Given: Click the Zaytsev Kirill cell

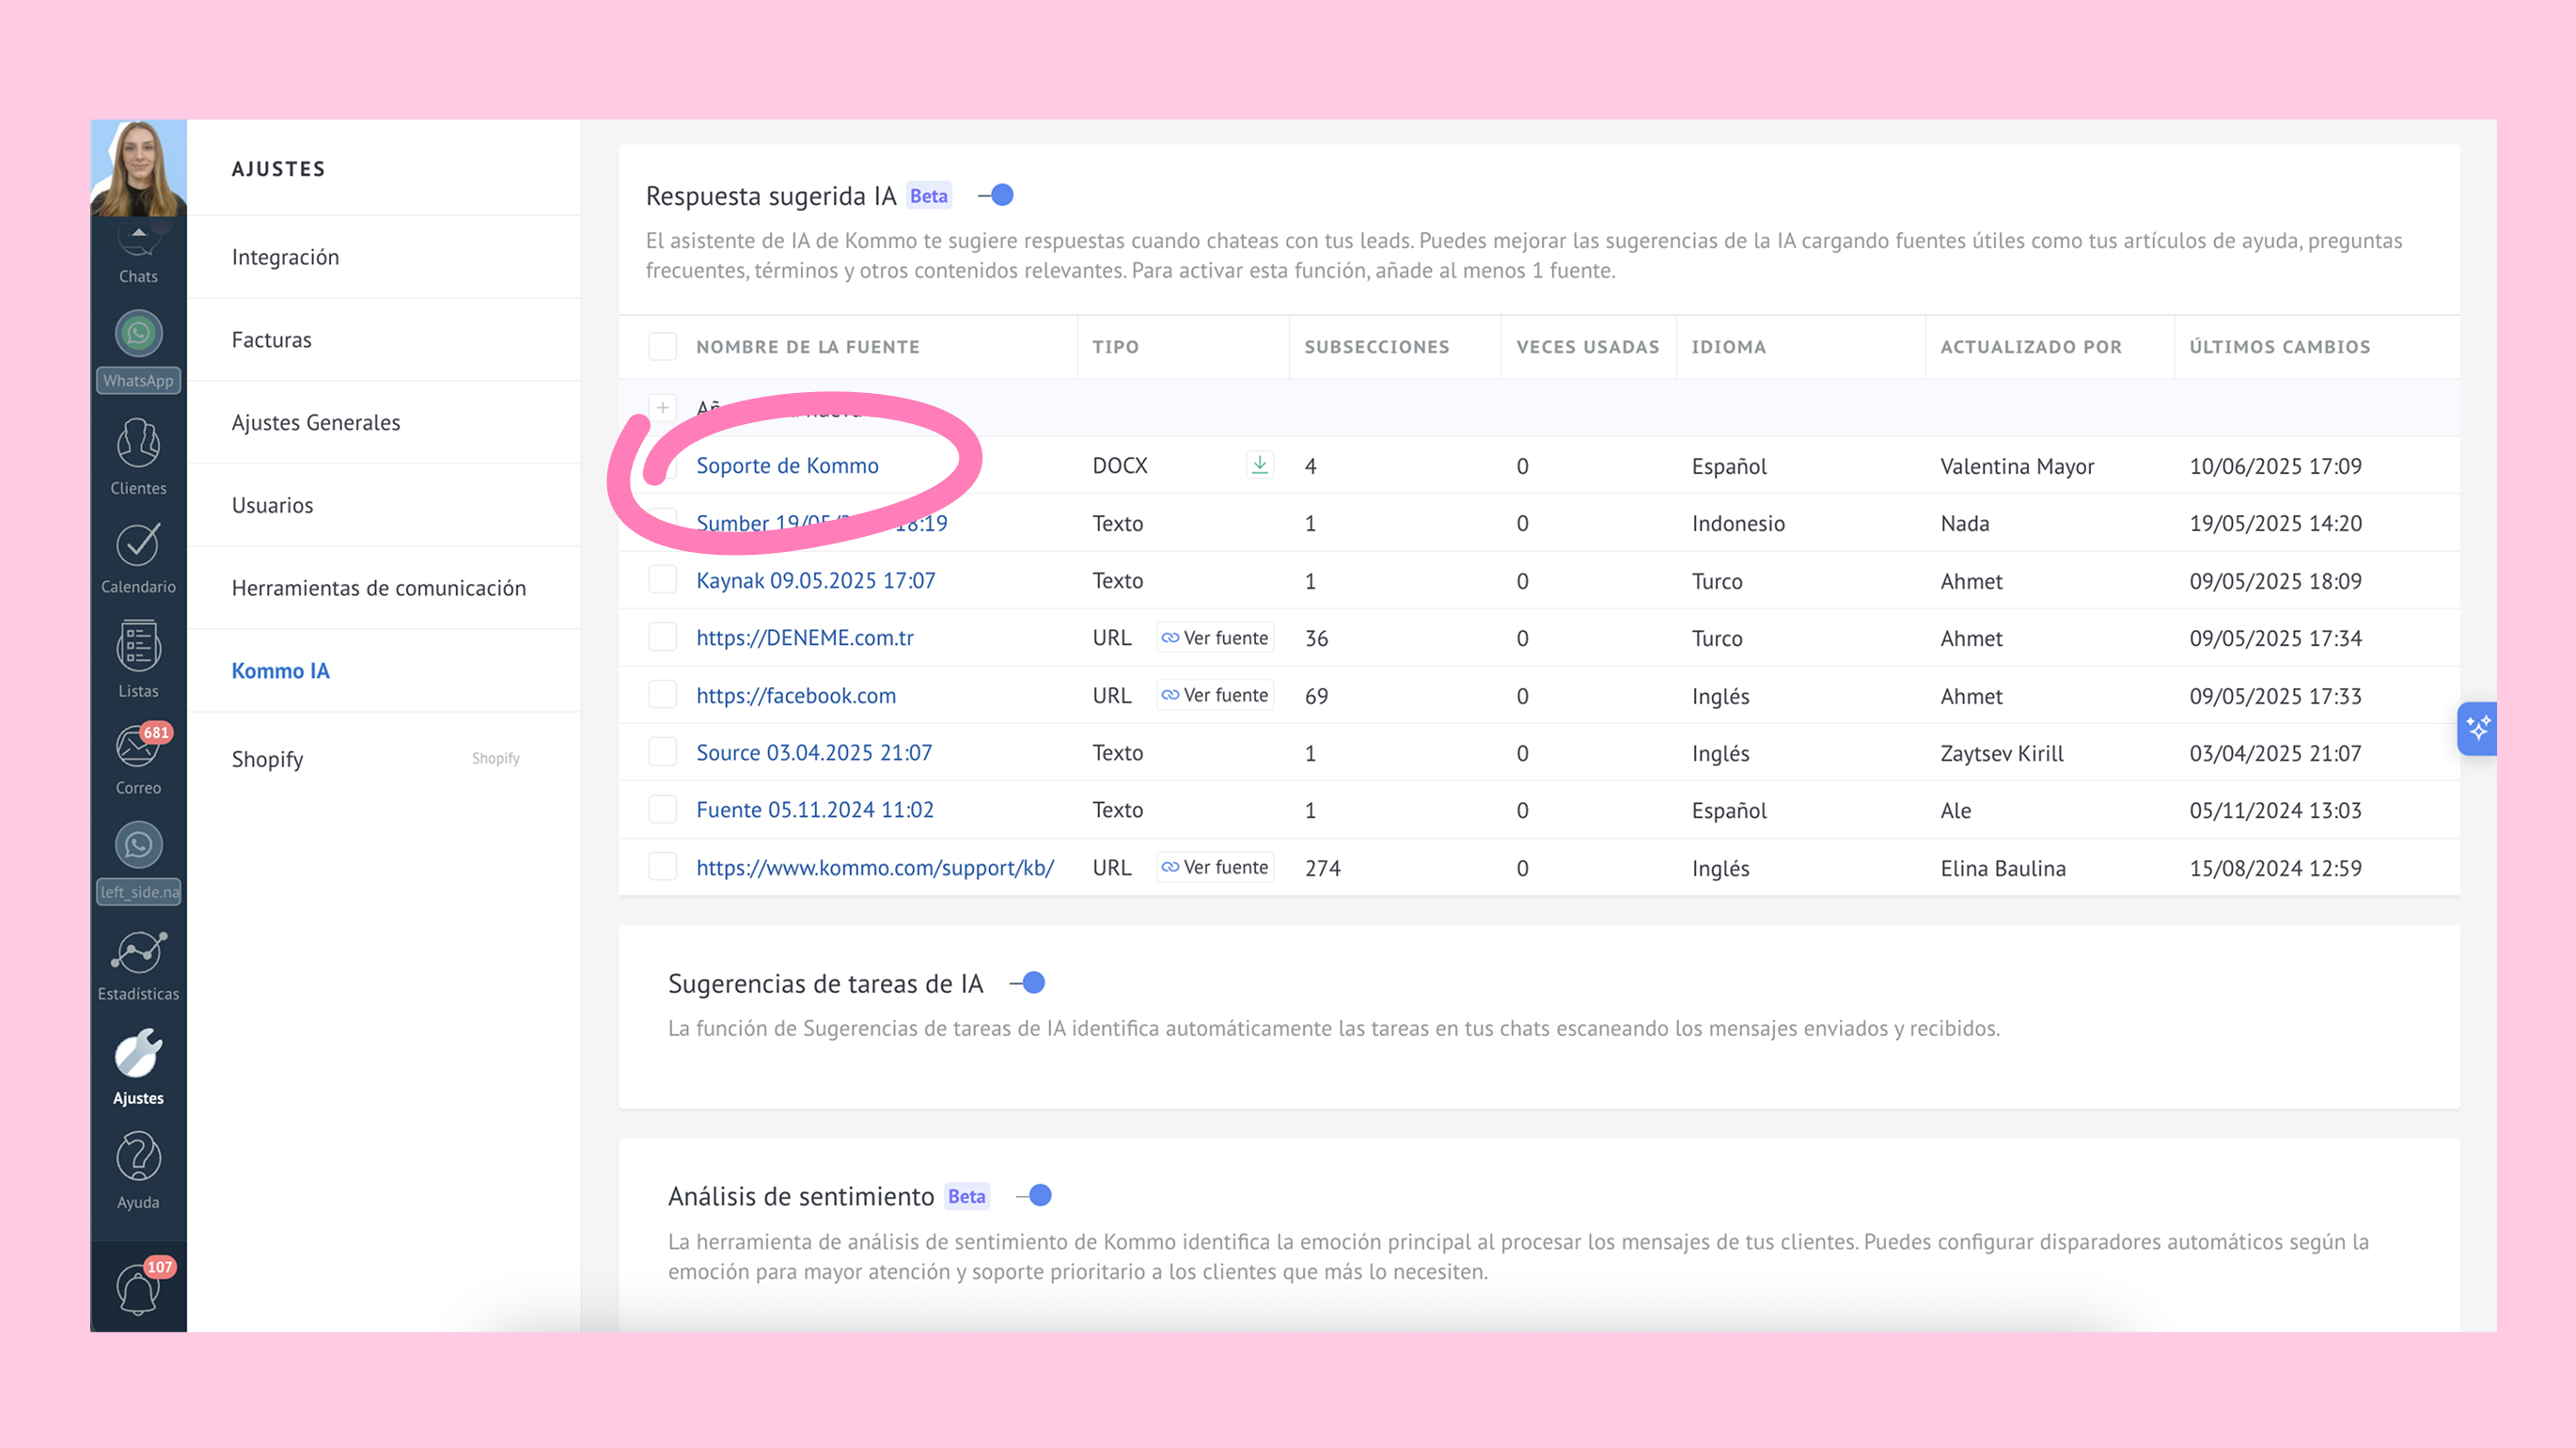Looking at the screenshot, I should coord(2001,753).
